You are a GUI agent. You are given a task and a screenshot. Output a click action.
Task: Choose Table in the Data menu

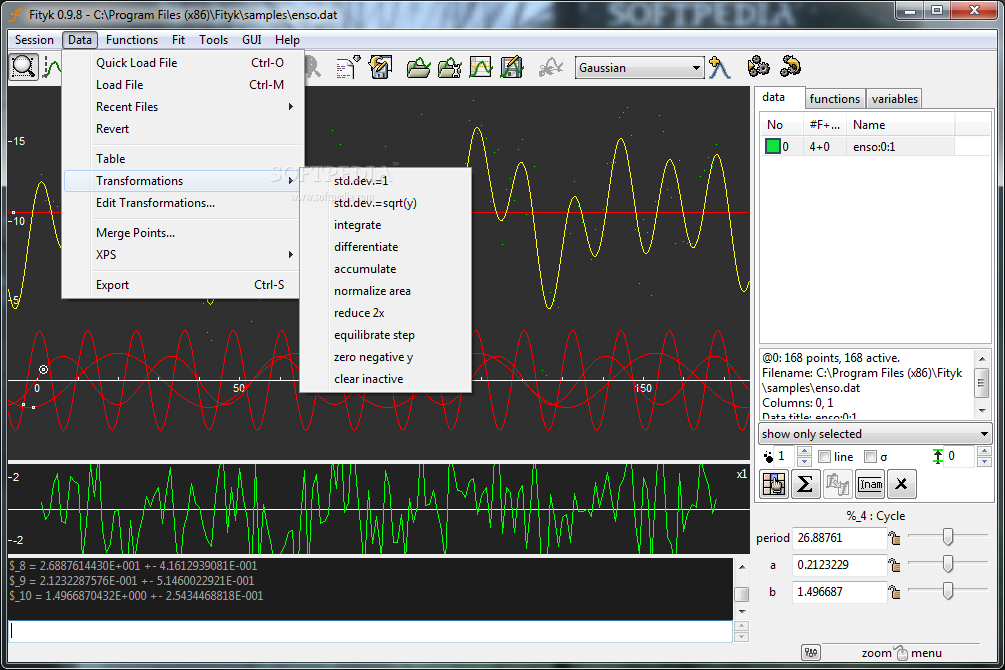pyautogui.click(x=183, y=158)
